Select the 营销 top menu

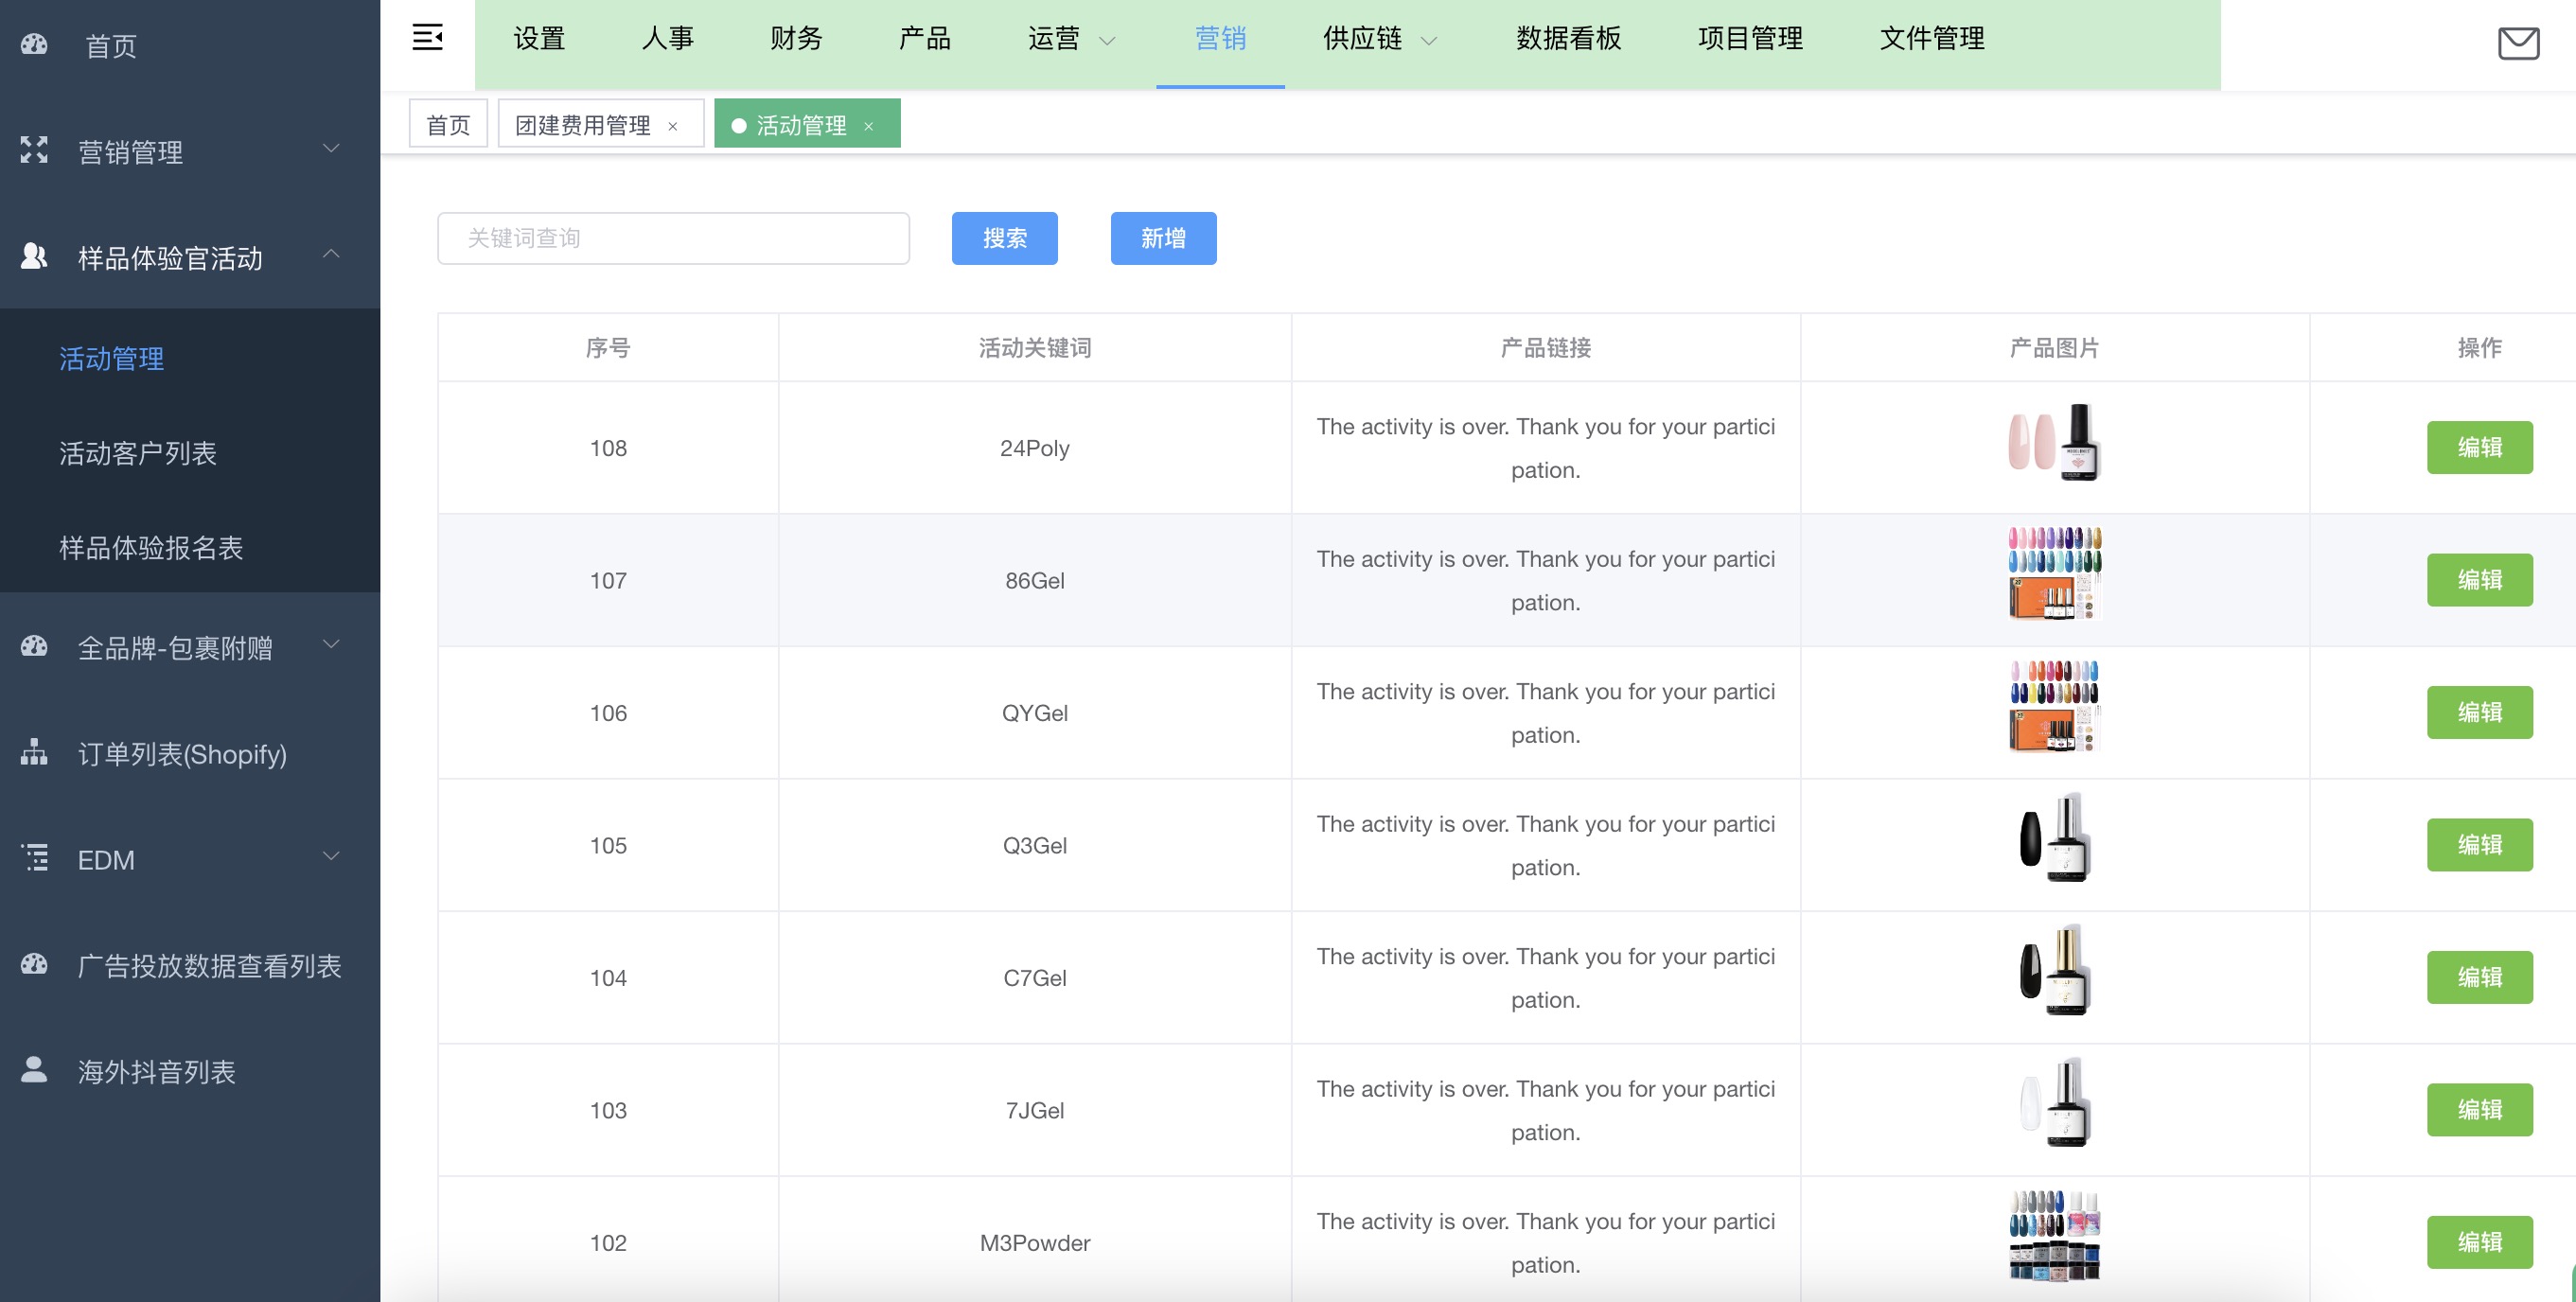[1221, 39]
